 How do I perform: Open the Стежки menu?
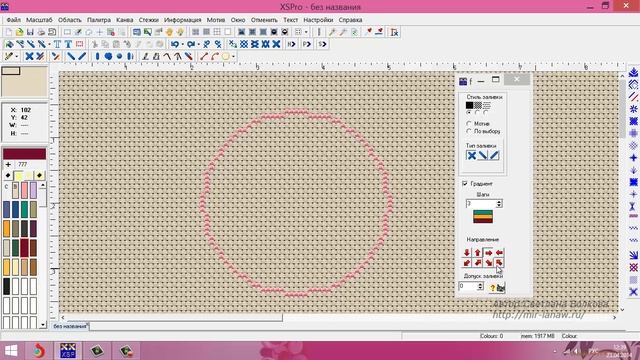pos(149,20)
